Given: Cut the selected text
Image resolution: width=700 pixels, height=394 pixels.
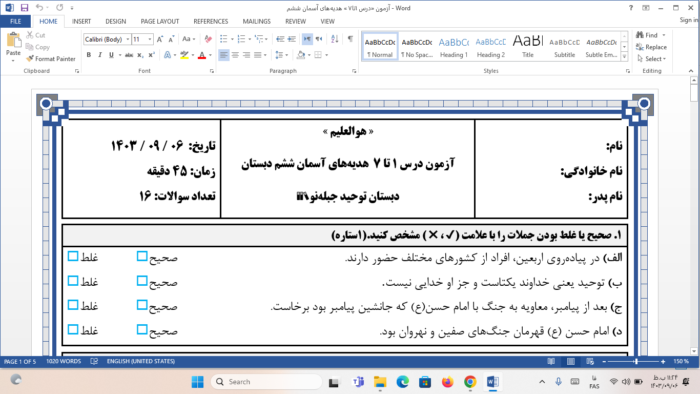Looking at the screenshot, I should point(36,35).
